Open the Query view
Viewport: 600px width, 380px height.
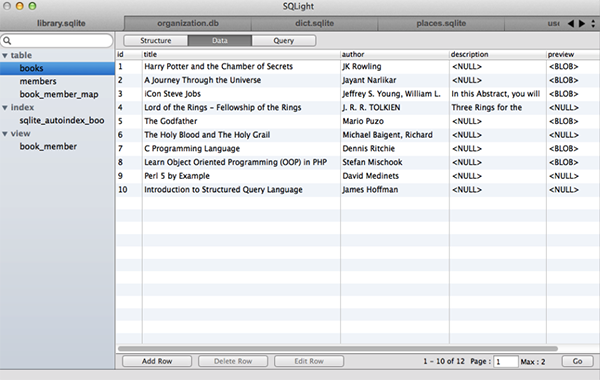pyautogui.click(x=284, y=41)
